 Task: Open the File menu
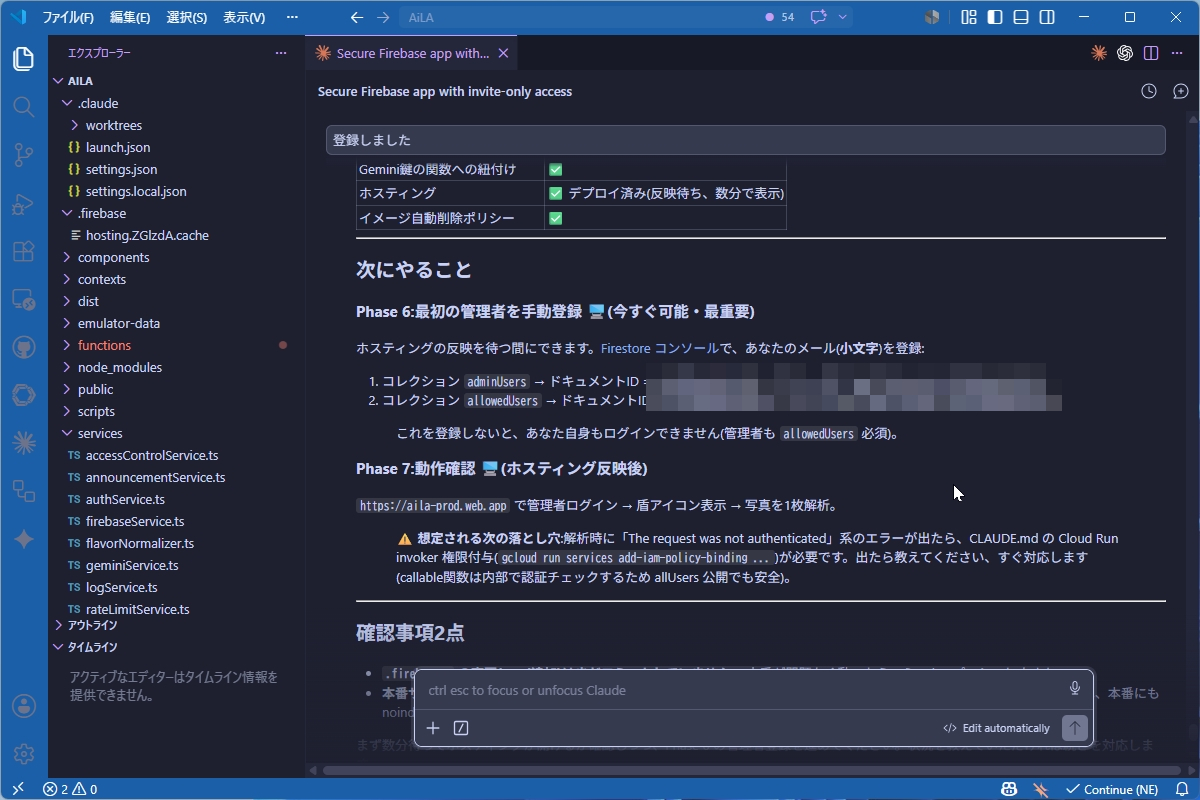click(68, 17)
